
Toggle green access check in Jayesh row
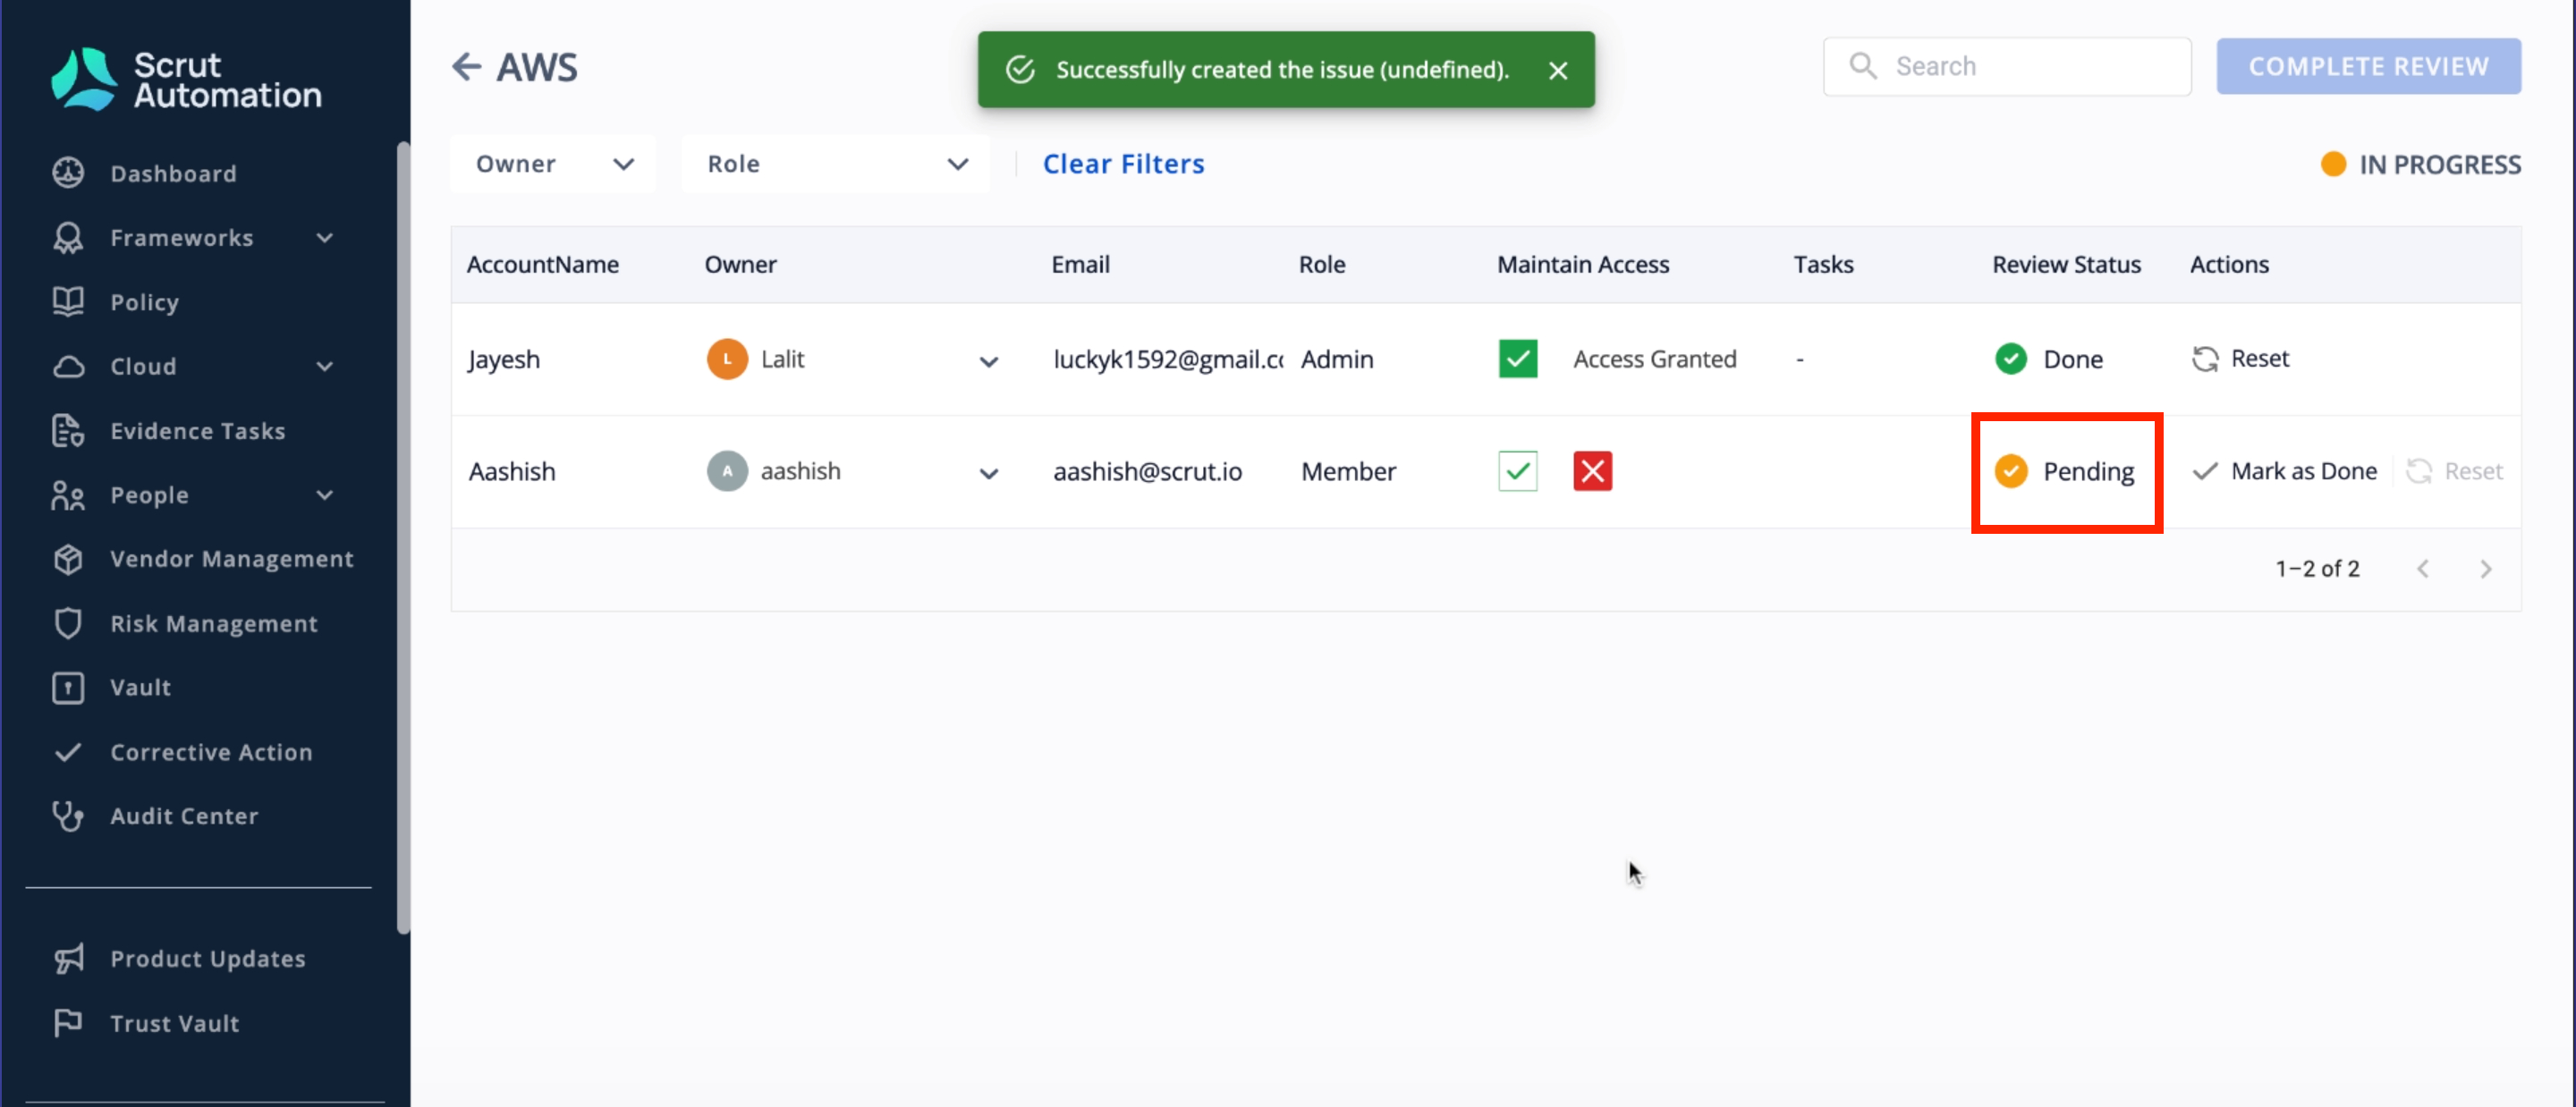(x=1517, y=359)
